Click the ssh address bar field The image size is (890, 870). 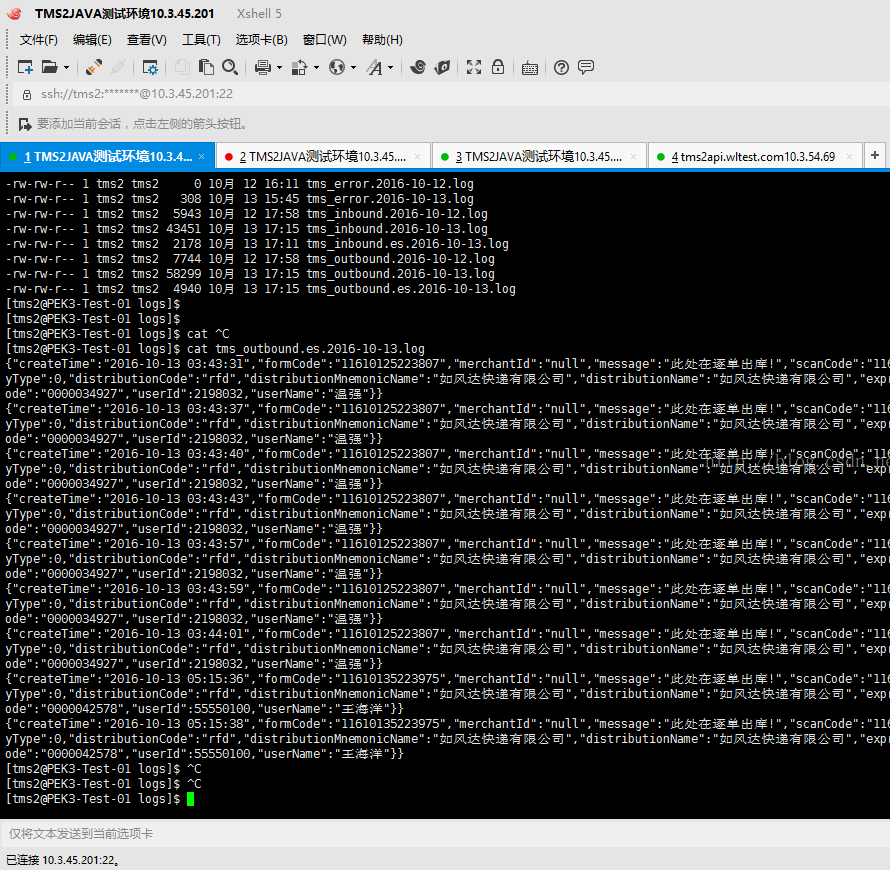pyautogui.click(x=451, y=94)
